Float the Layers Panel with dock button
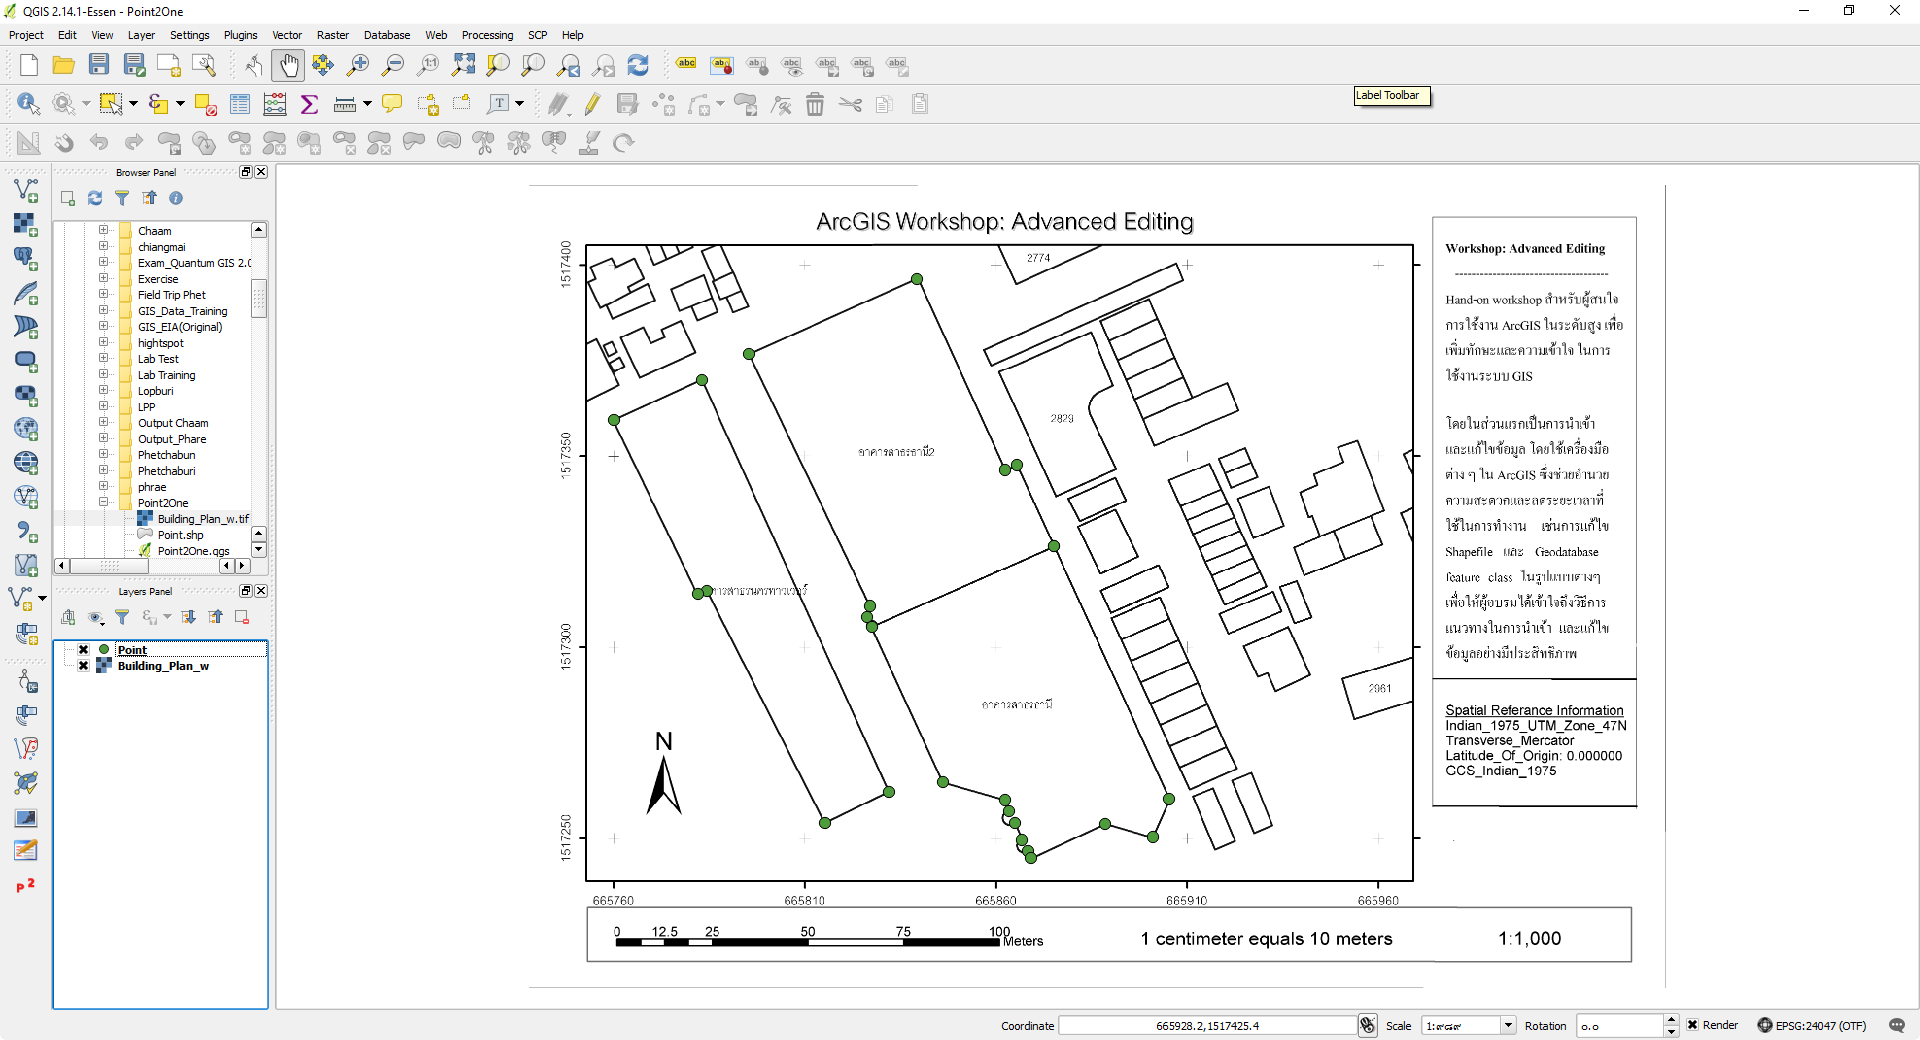Image resolution: width=1920 pixels, height=1040 pixels. click(x=246, y=591)
